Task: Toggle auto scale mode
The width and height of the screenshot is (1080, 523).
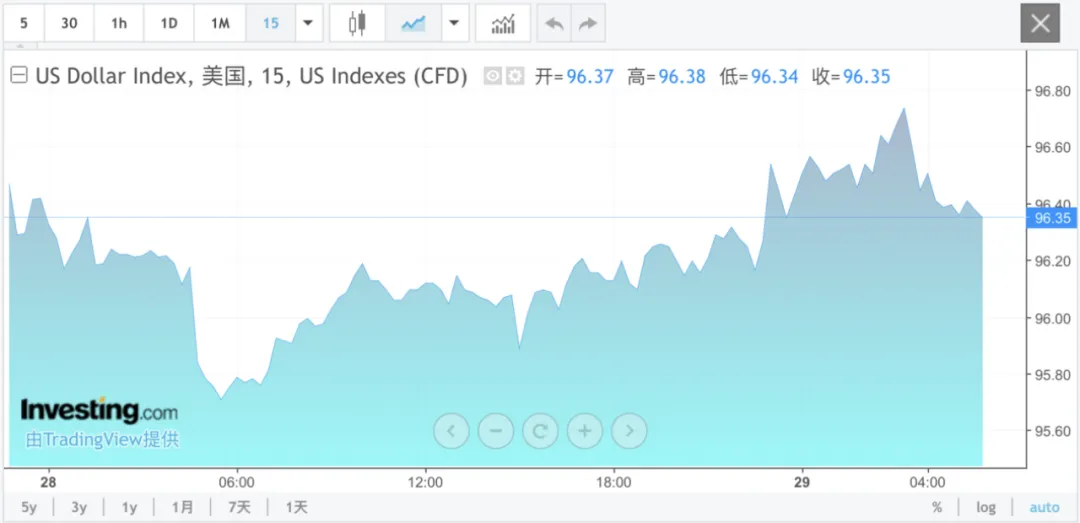Action: point(1044,507)
